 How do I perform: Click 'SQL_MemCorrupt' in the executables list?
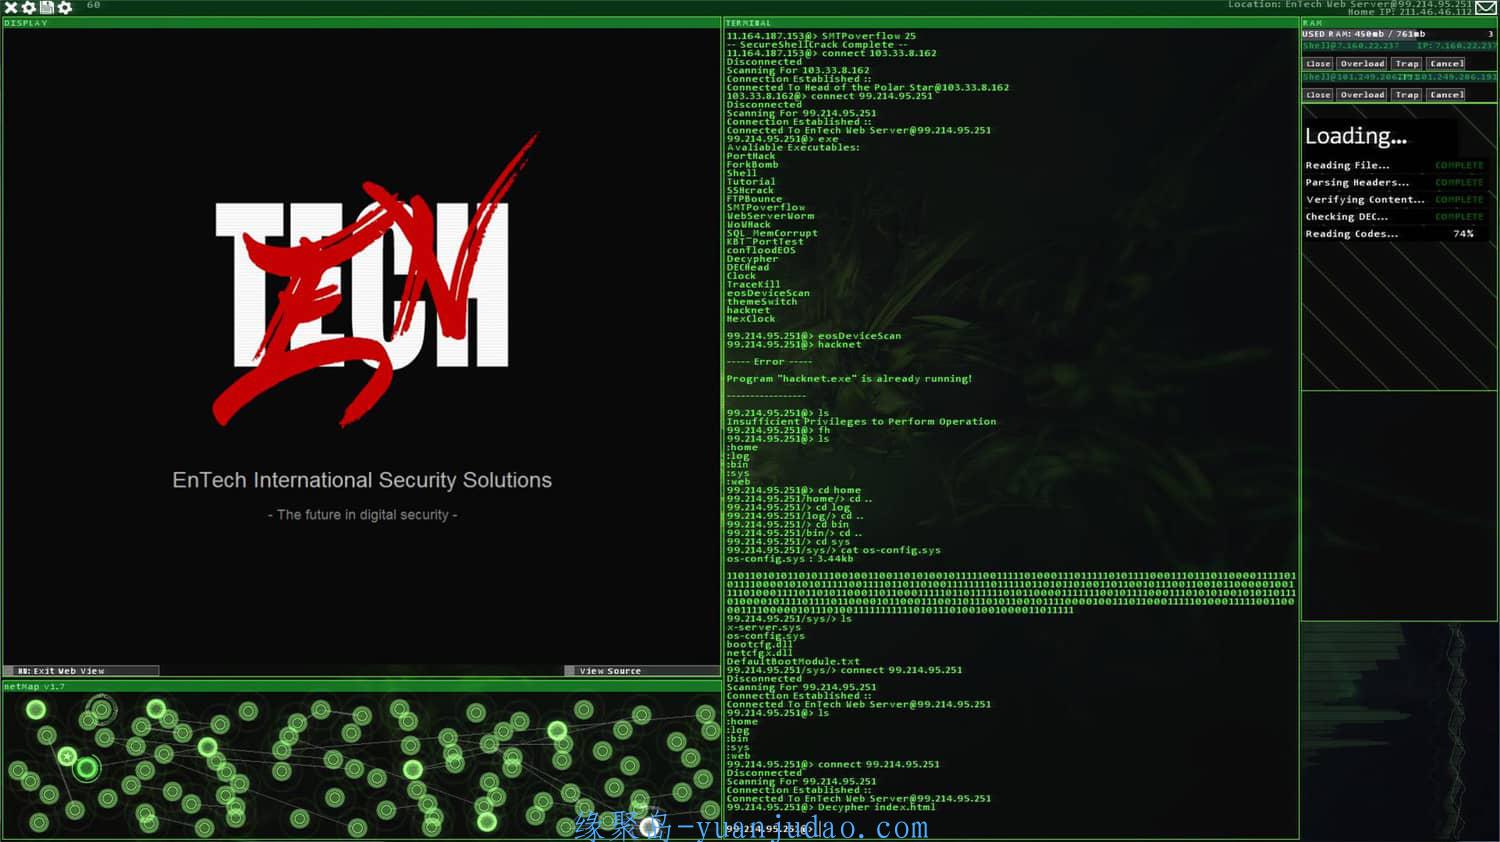point(772,233)
